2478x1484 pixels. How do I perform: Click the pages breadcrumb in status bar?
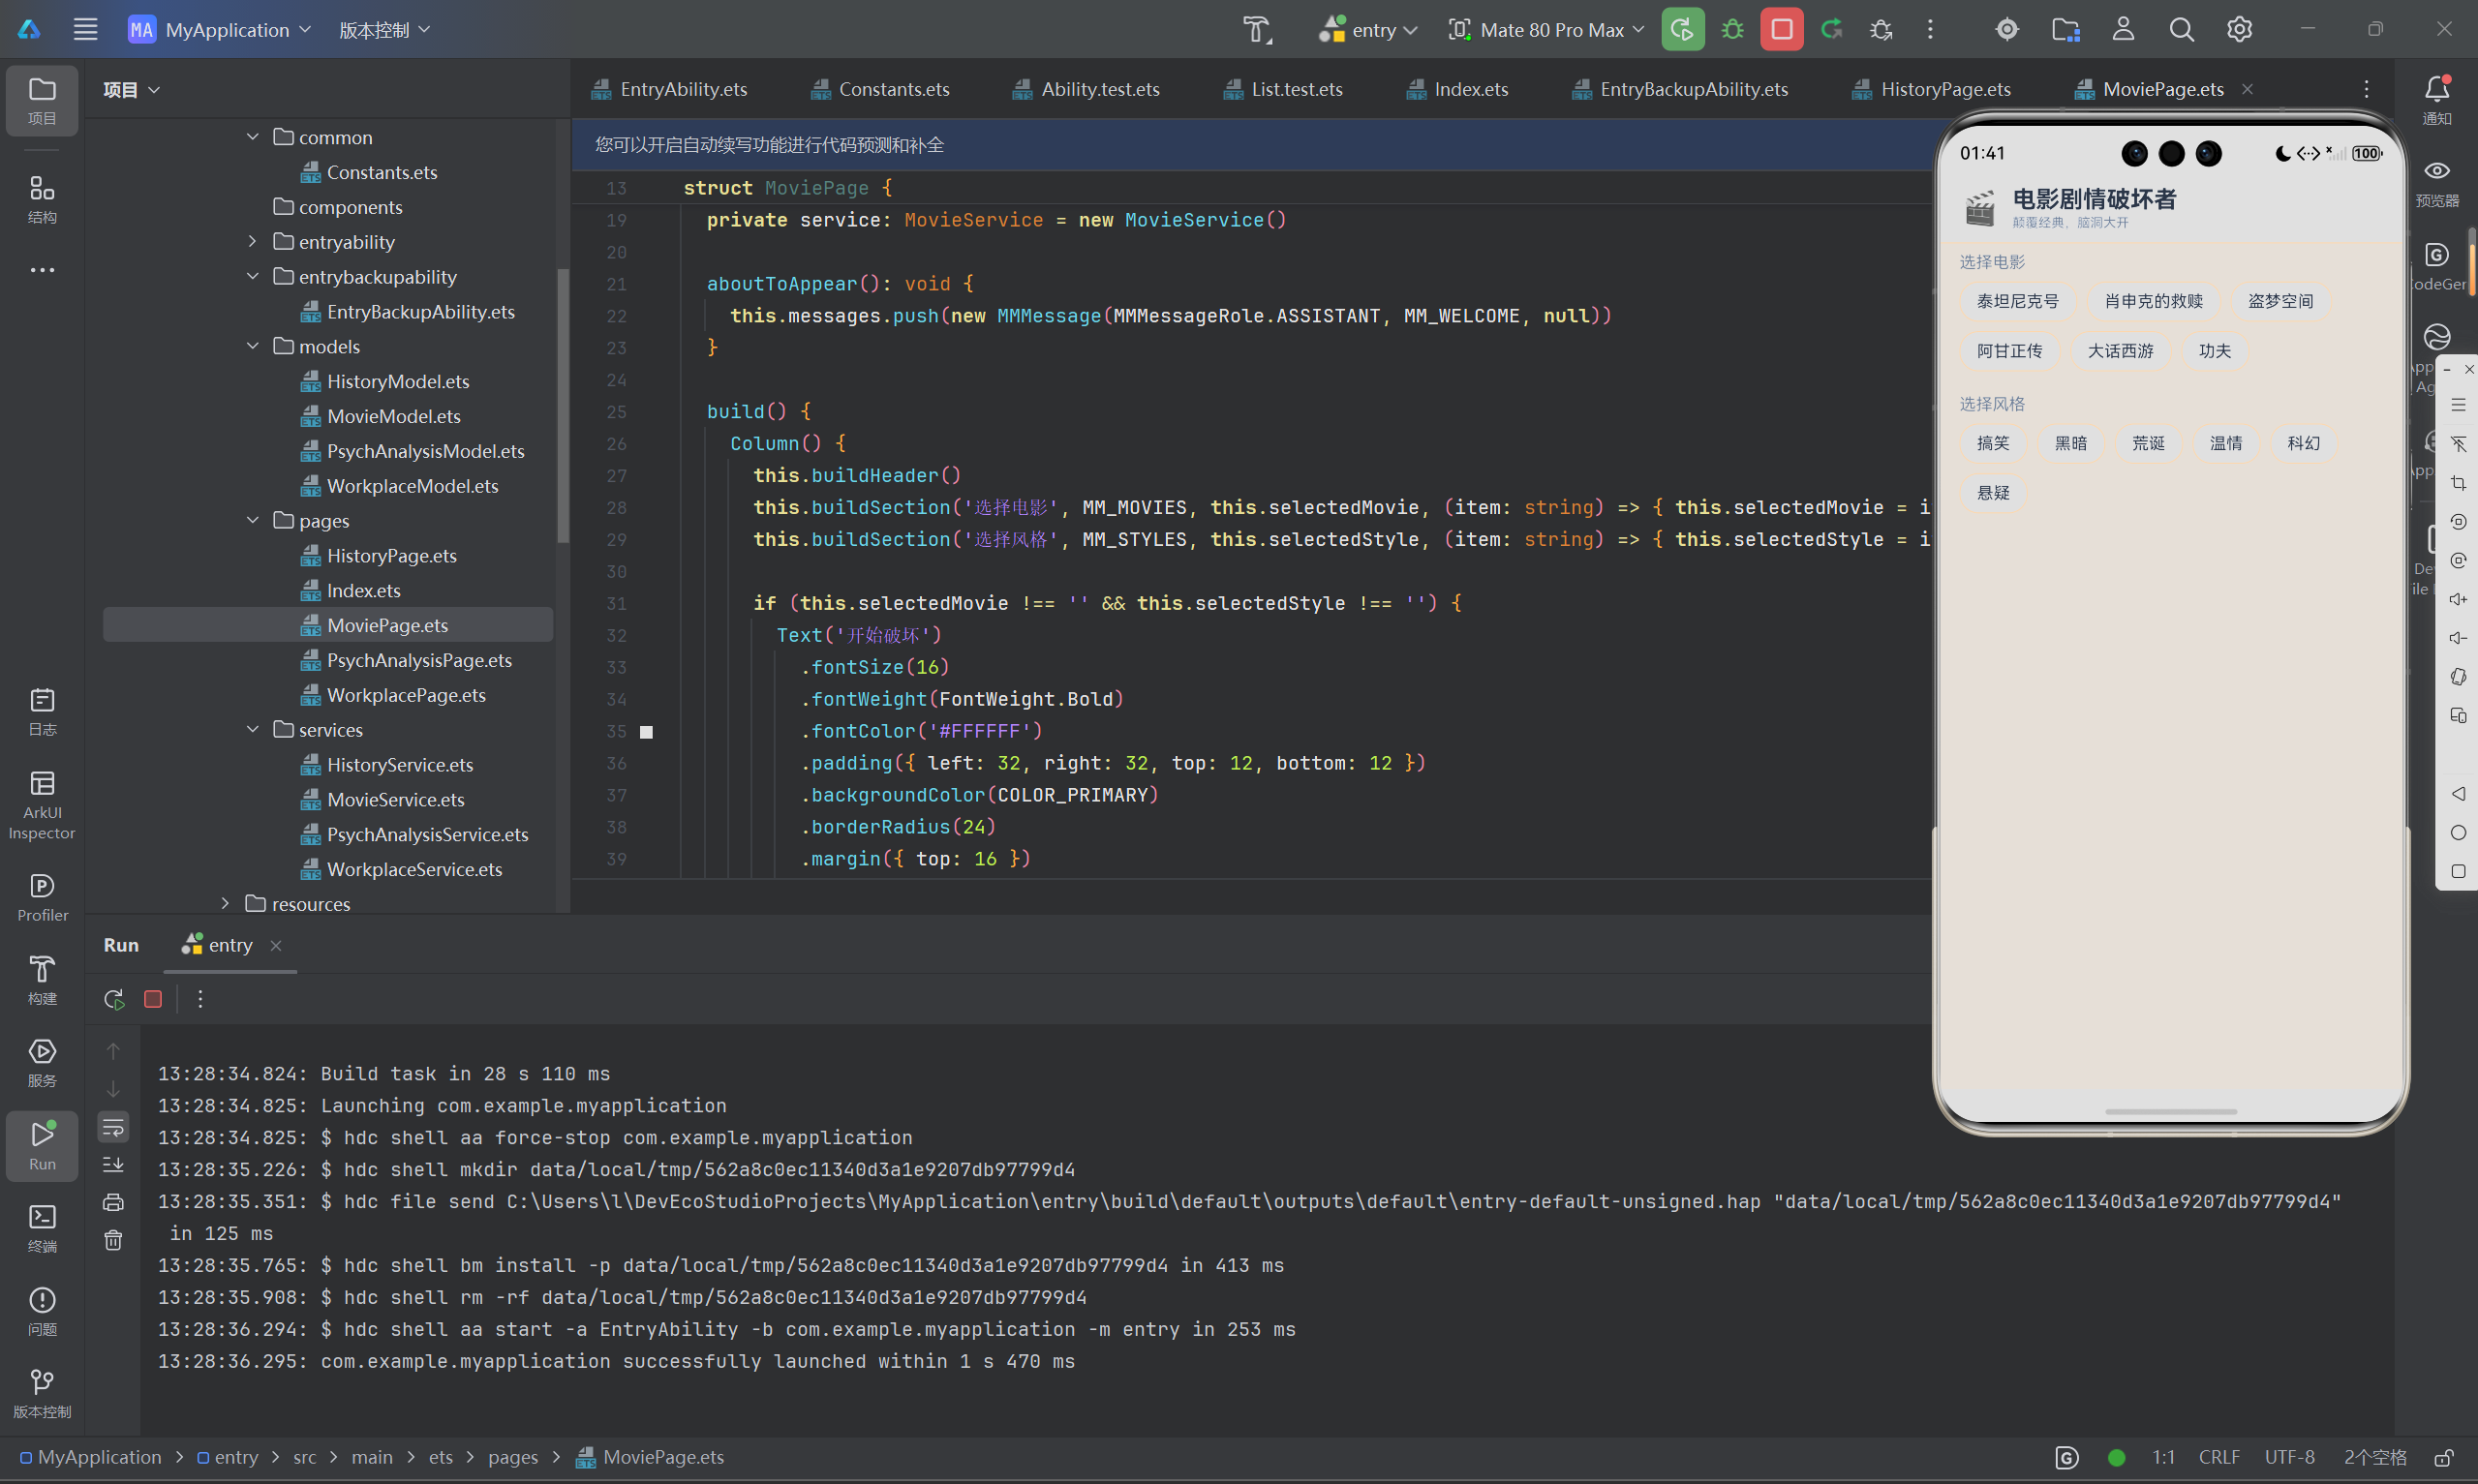pos(513,1456)
